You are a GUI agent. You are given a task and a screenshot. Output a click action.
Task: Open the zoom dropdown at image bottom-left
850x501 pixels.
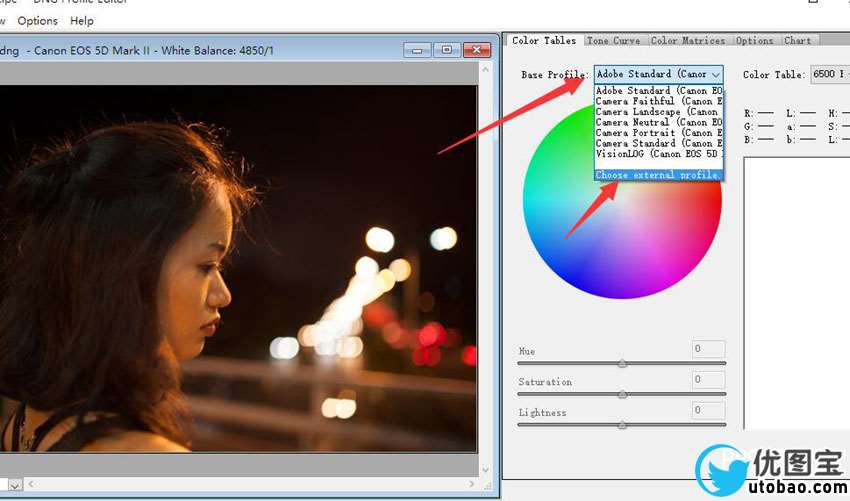pos(15,485)
